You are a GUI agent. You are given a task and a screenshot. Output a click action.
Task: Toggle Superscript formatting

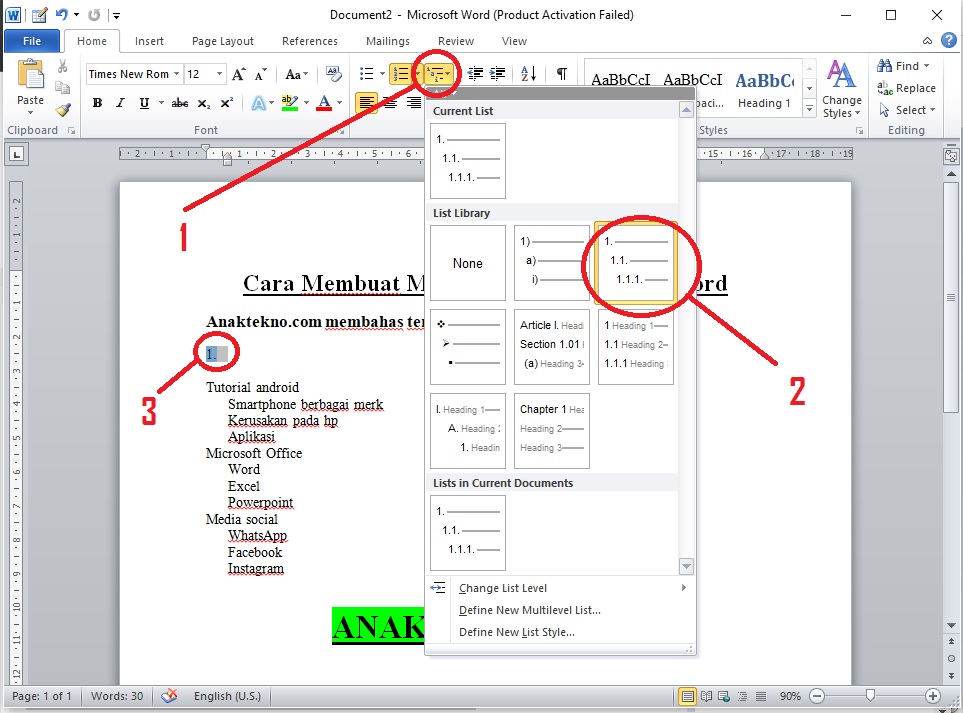click(x=227, y=103)
